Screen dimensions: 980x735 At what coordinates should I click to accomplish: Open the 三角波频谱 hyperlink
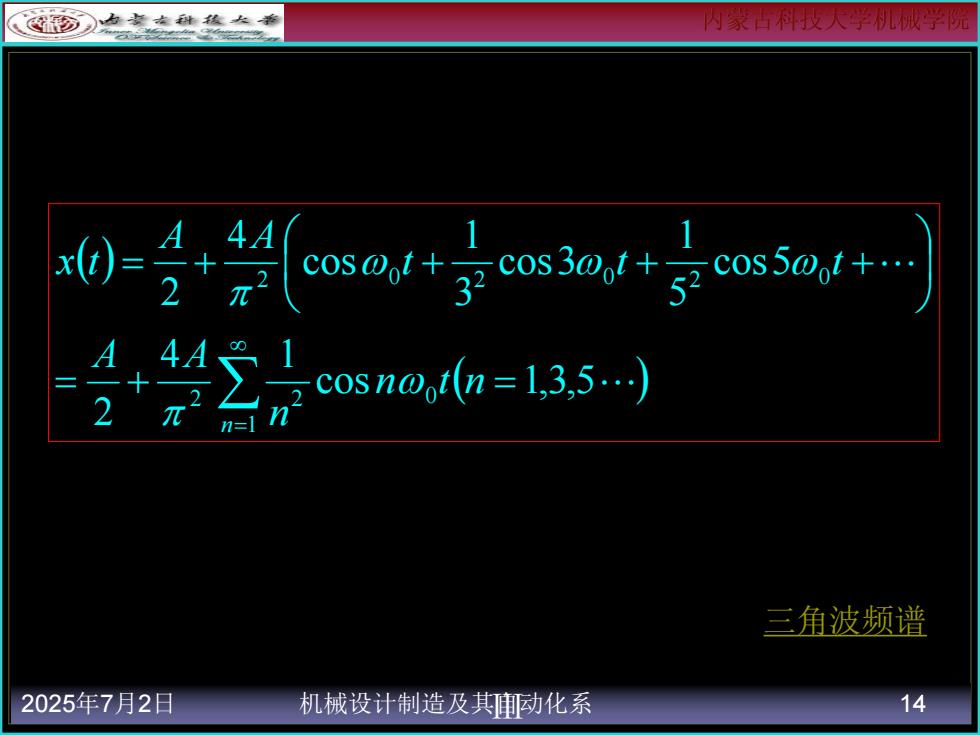(x=844, y=621)
